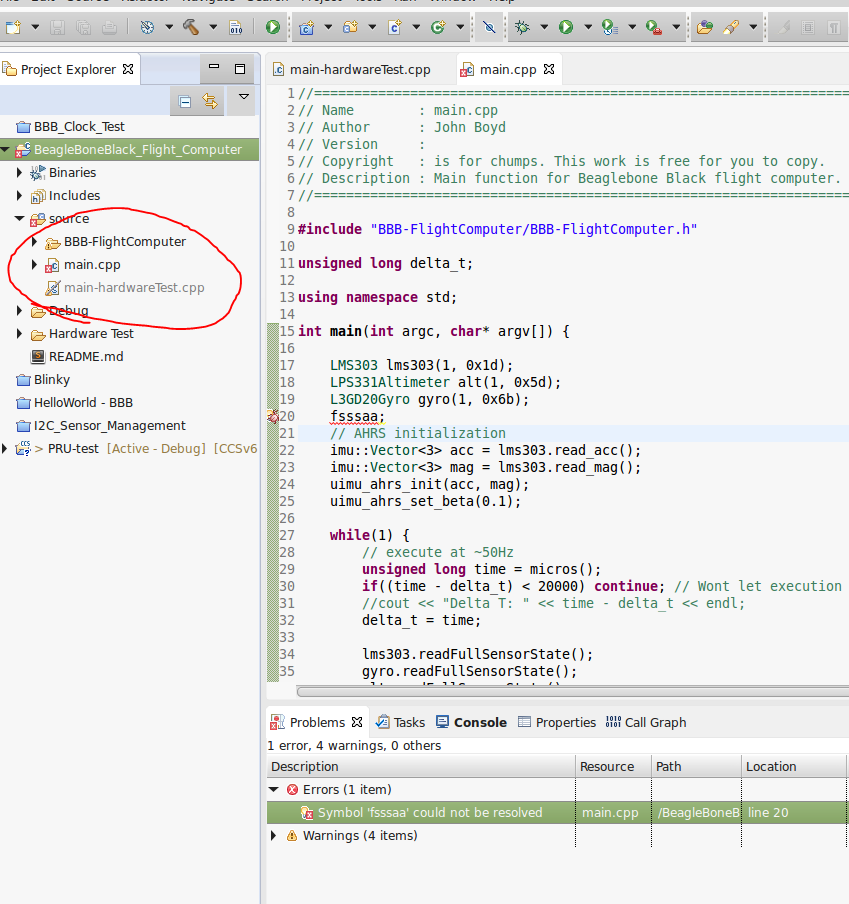This screenshot has height=904, width=849.
Task: Sort problems by Path column header
Action: [696, 767]
